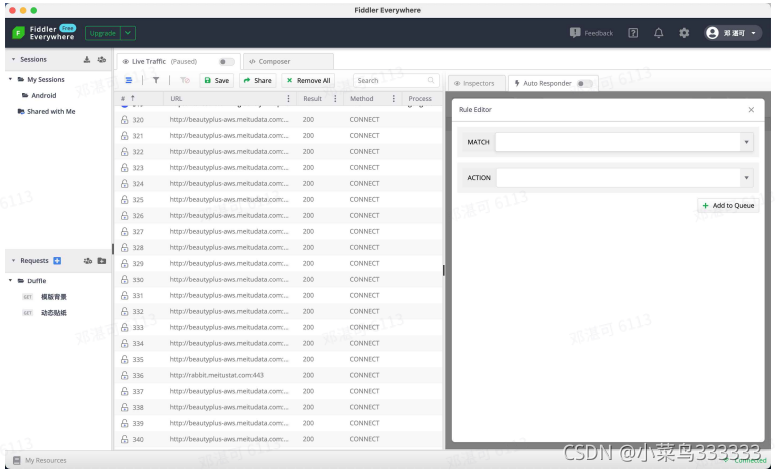Open Result column options menu

pyautogui.click(x=335, y=98)
